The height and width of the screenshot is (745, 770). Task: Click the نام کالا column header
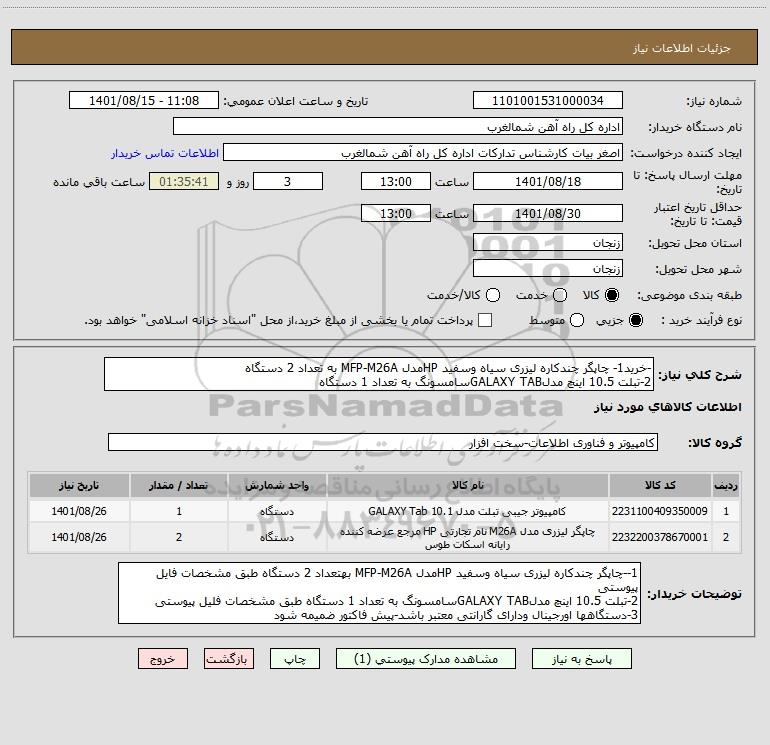coord(468,485)
